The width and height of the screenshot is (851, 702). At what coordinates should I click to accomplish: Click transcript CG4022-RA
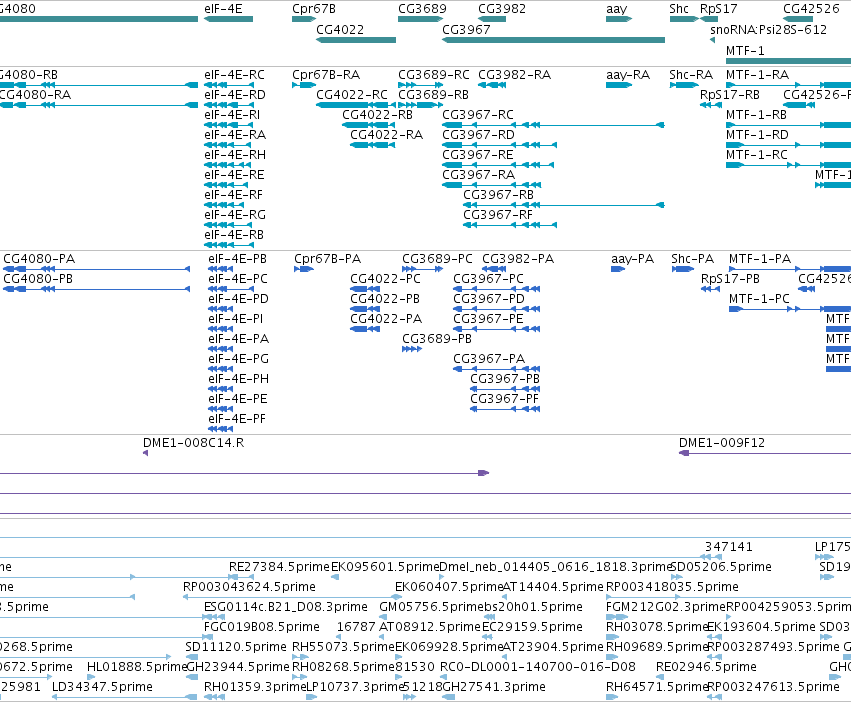[373, 145]
